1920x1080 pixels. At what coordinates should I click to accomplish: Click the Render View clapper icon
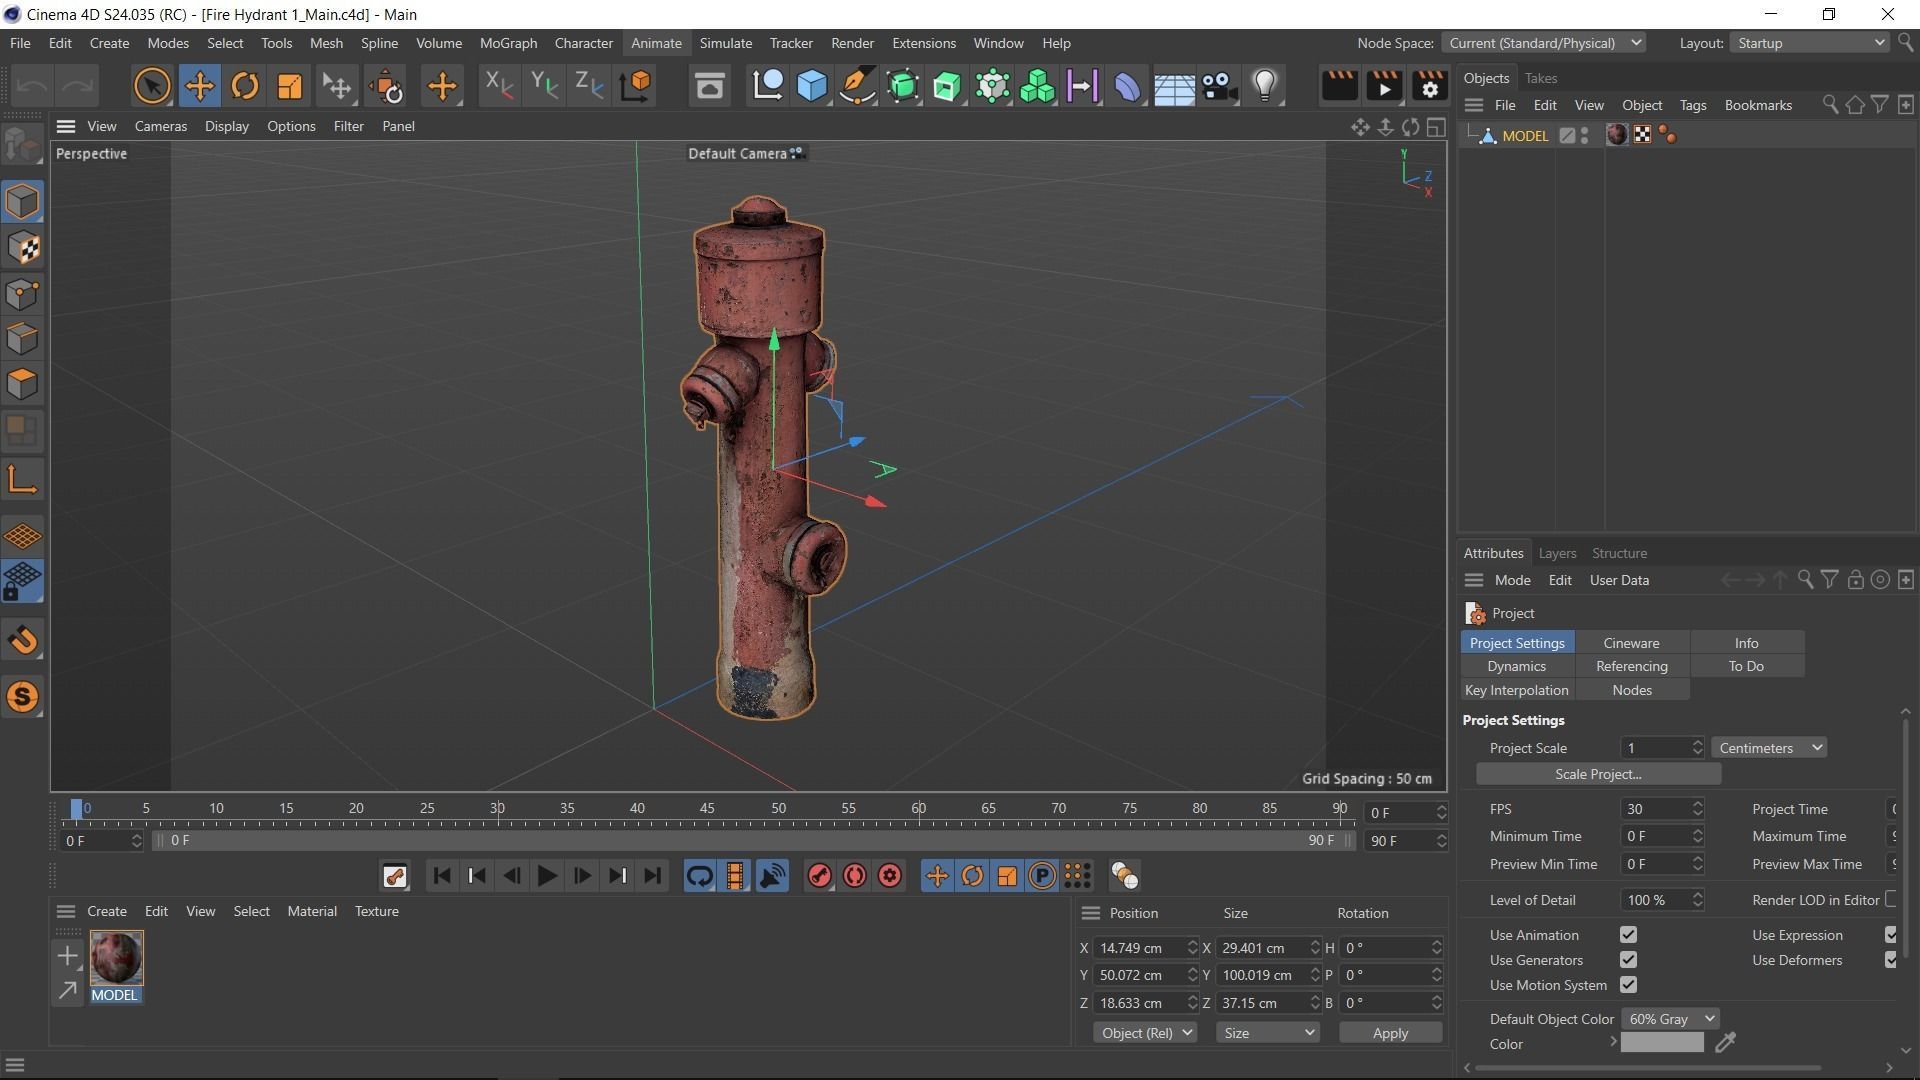pyautogui.click(x=1339, y=86)
